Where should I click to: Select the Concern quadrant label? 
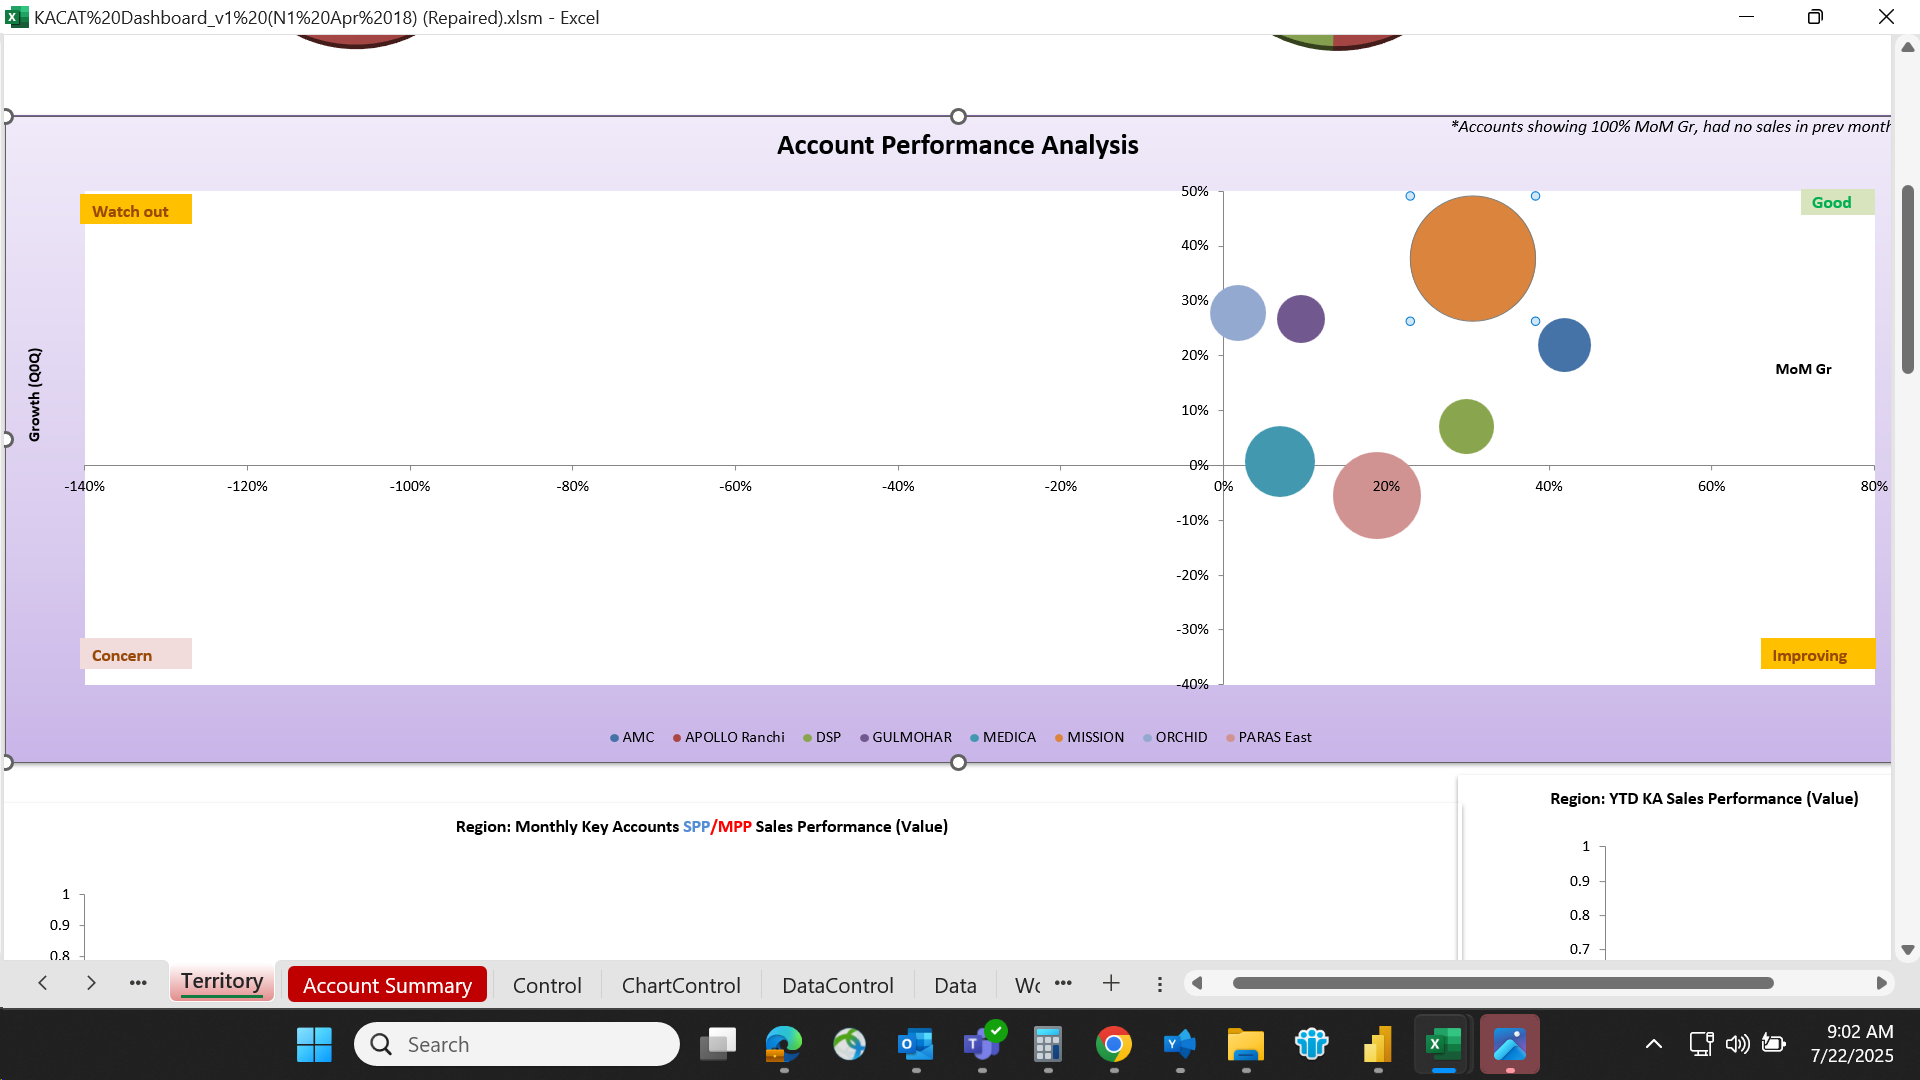pyautogui.click(x=136, y=654)
